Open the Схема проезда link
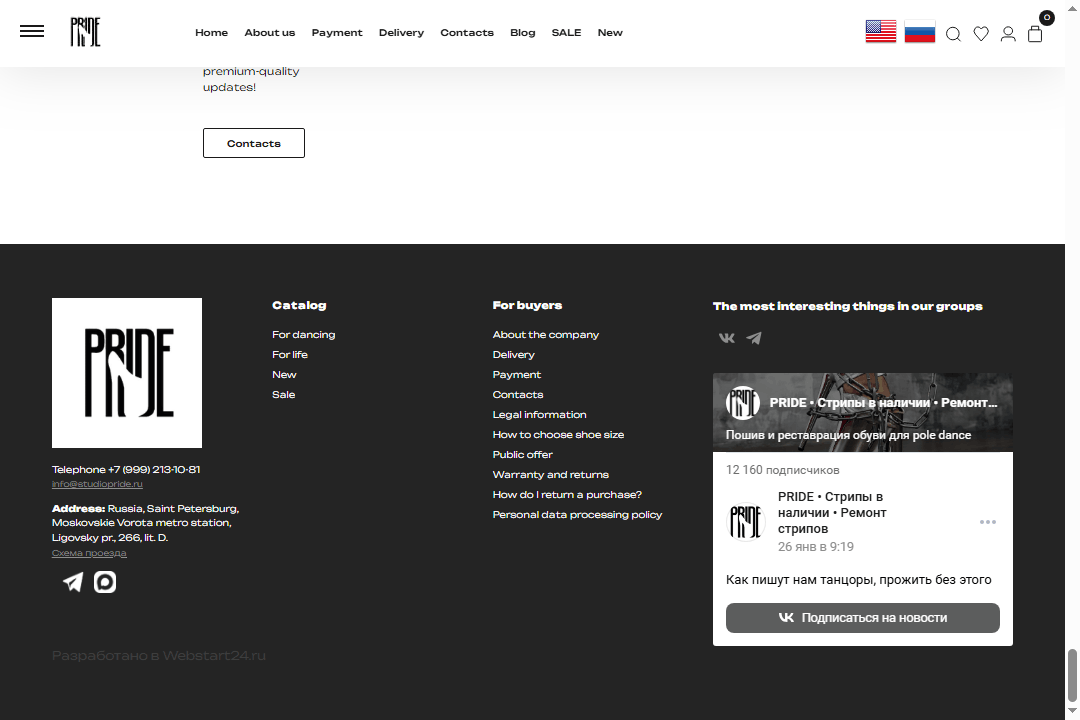 coord(89,553)
